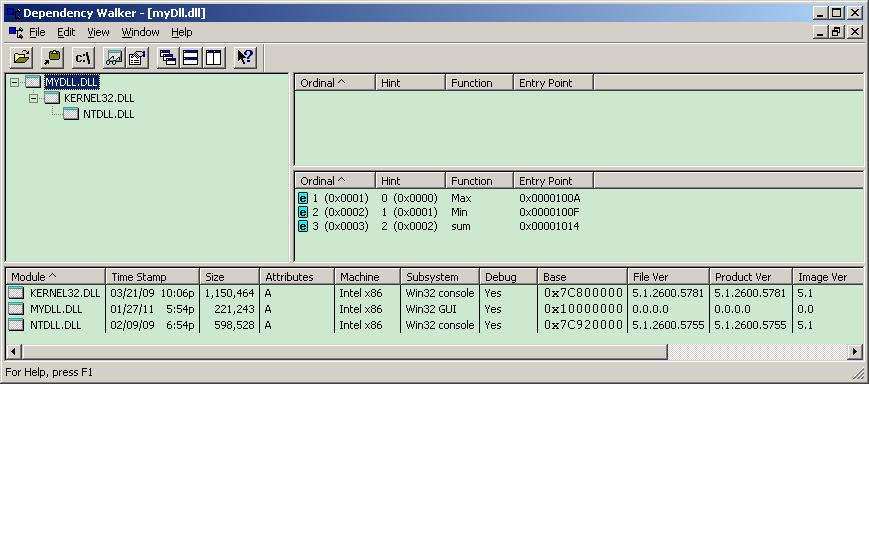Screen dimensions: 869x540
Task: Click the horizontal scrollbar right arrow
Action: [x=854, y=352]
